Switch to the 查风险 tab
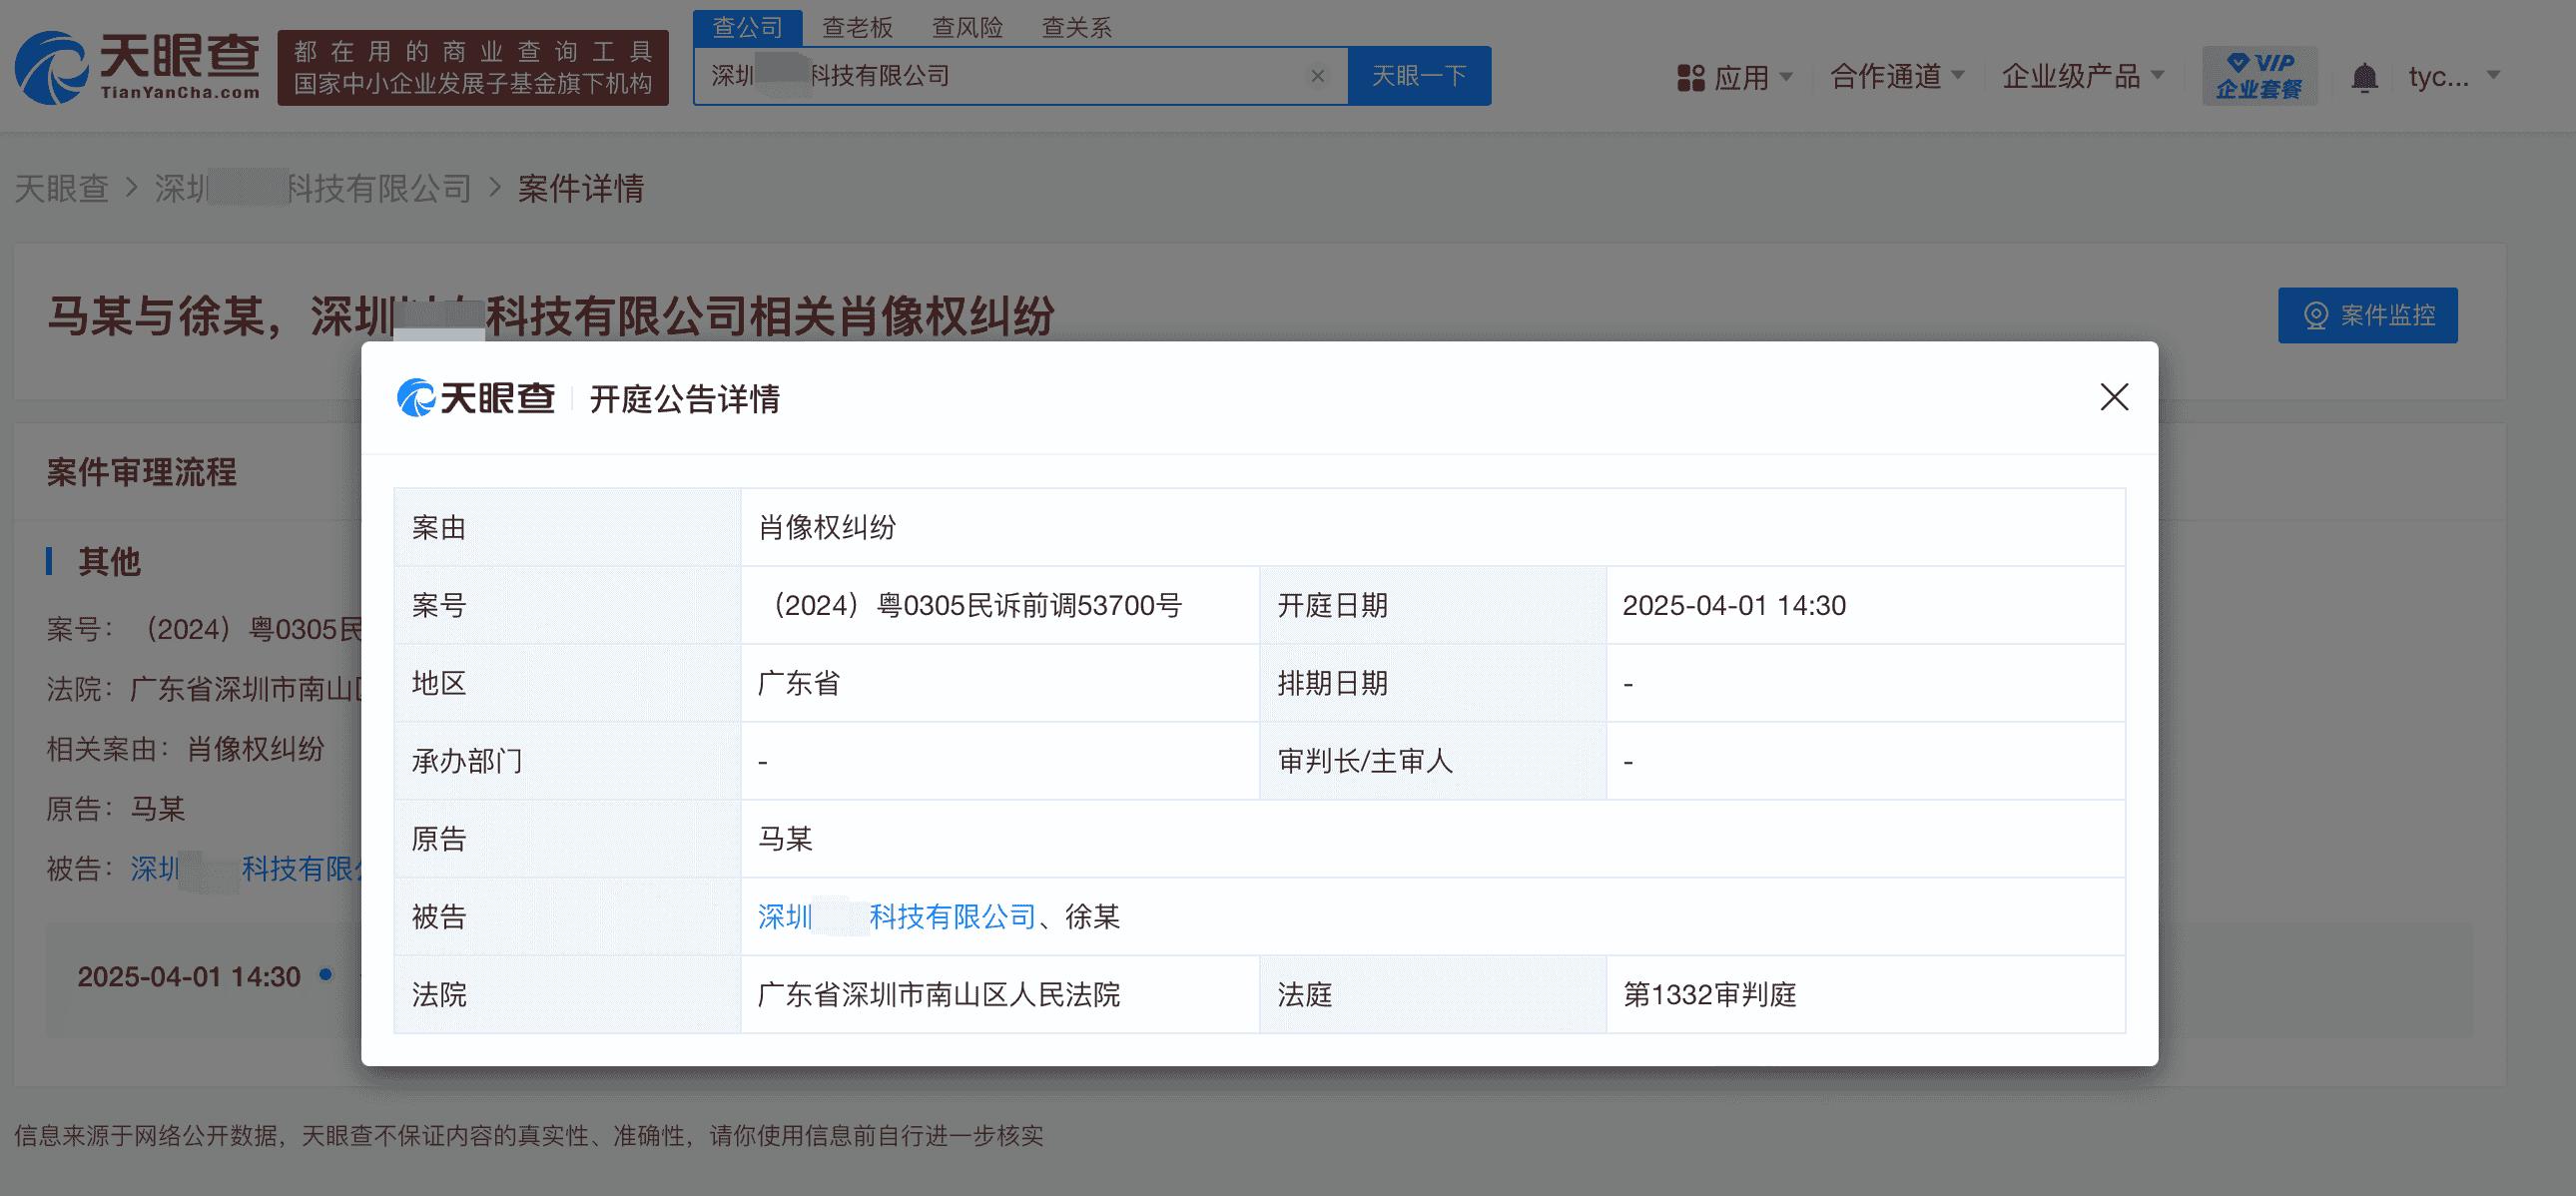The width and height of the screenshot is (2576, 1196). coord(966,27)
